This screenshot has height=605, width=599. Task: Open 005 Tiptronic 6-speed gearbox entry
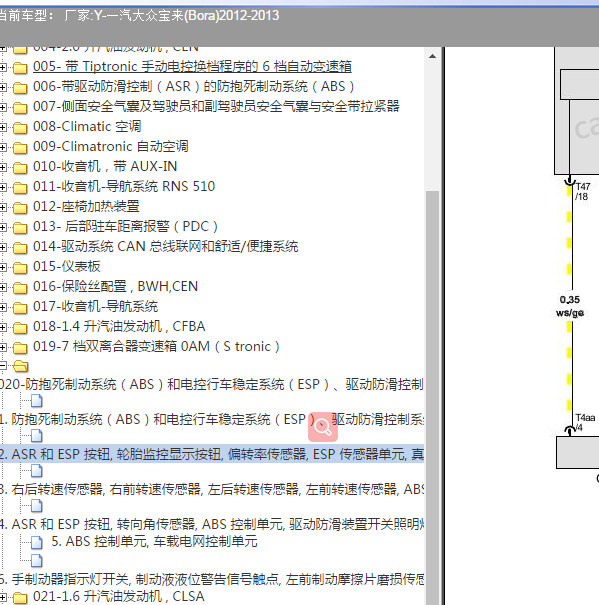point(192,66)
